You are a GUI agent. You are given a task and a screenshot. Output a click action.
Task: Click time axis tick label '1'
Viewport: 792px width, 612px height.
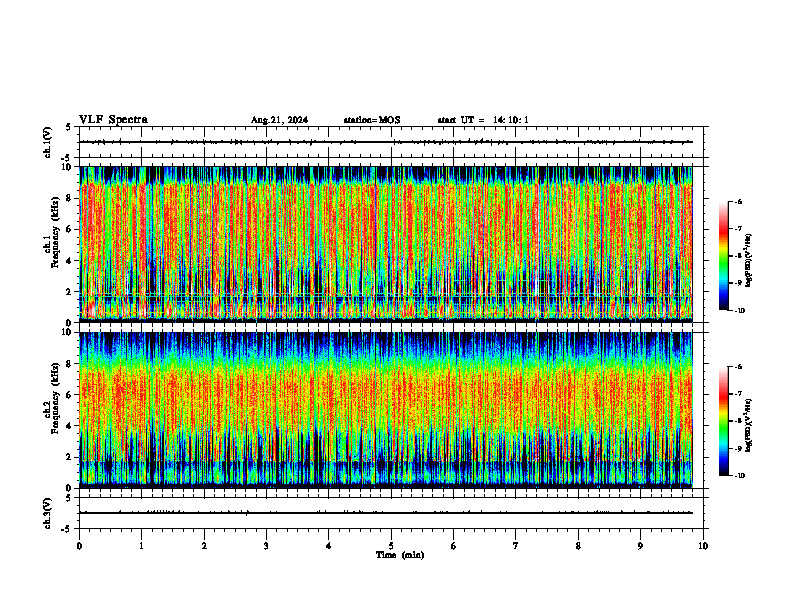pyautogui.click(x=141, y=546)
